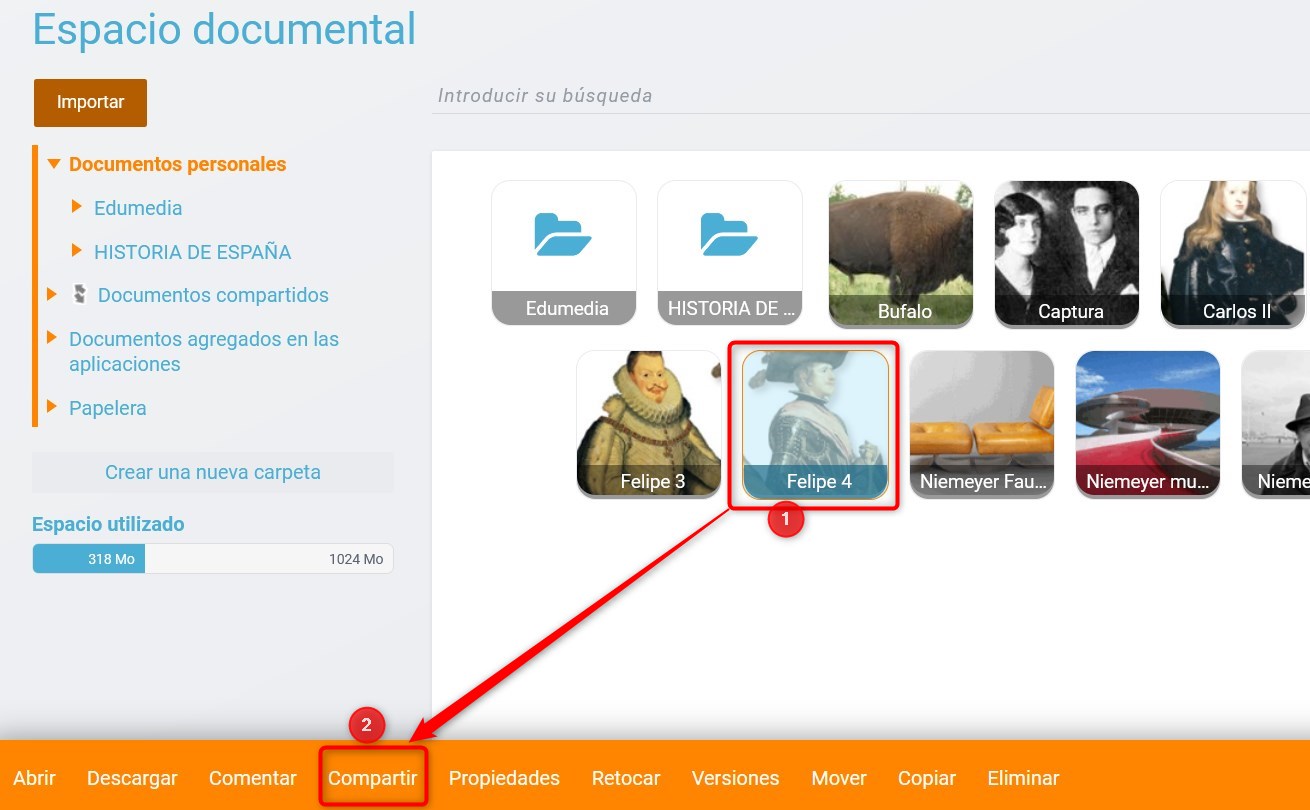Click Descargar in the action bar

pyautogui.click(x=132, y=778)
